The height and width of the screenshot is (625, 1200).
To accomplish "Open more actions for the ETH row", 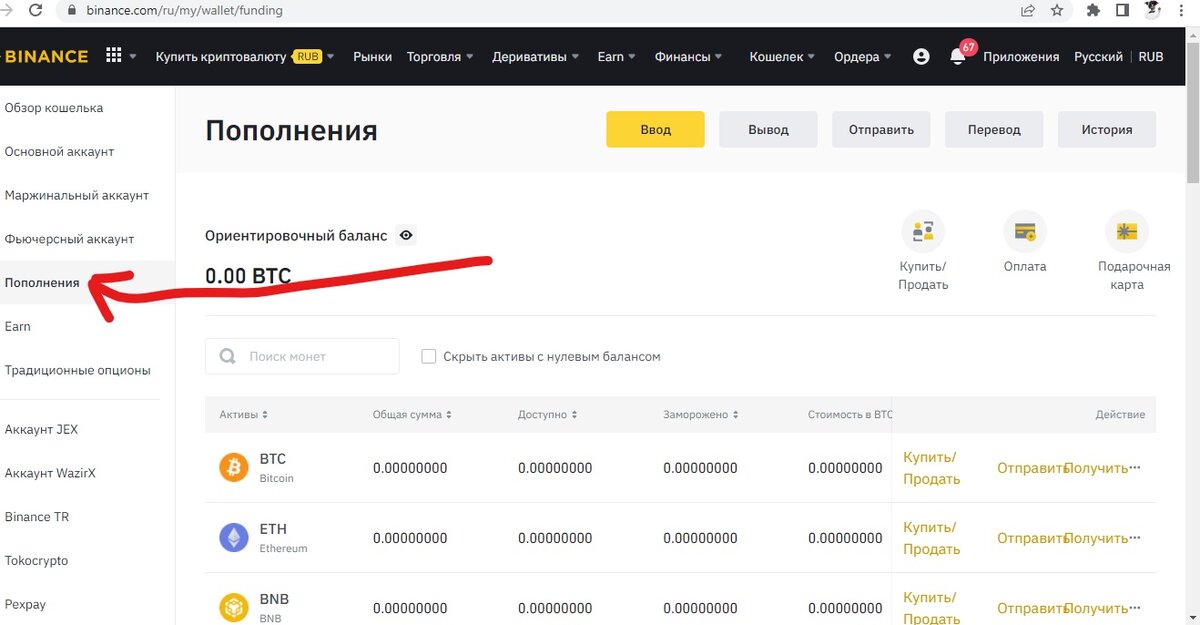I will (x=1135, y=538).
